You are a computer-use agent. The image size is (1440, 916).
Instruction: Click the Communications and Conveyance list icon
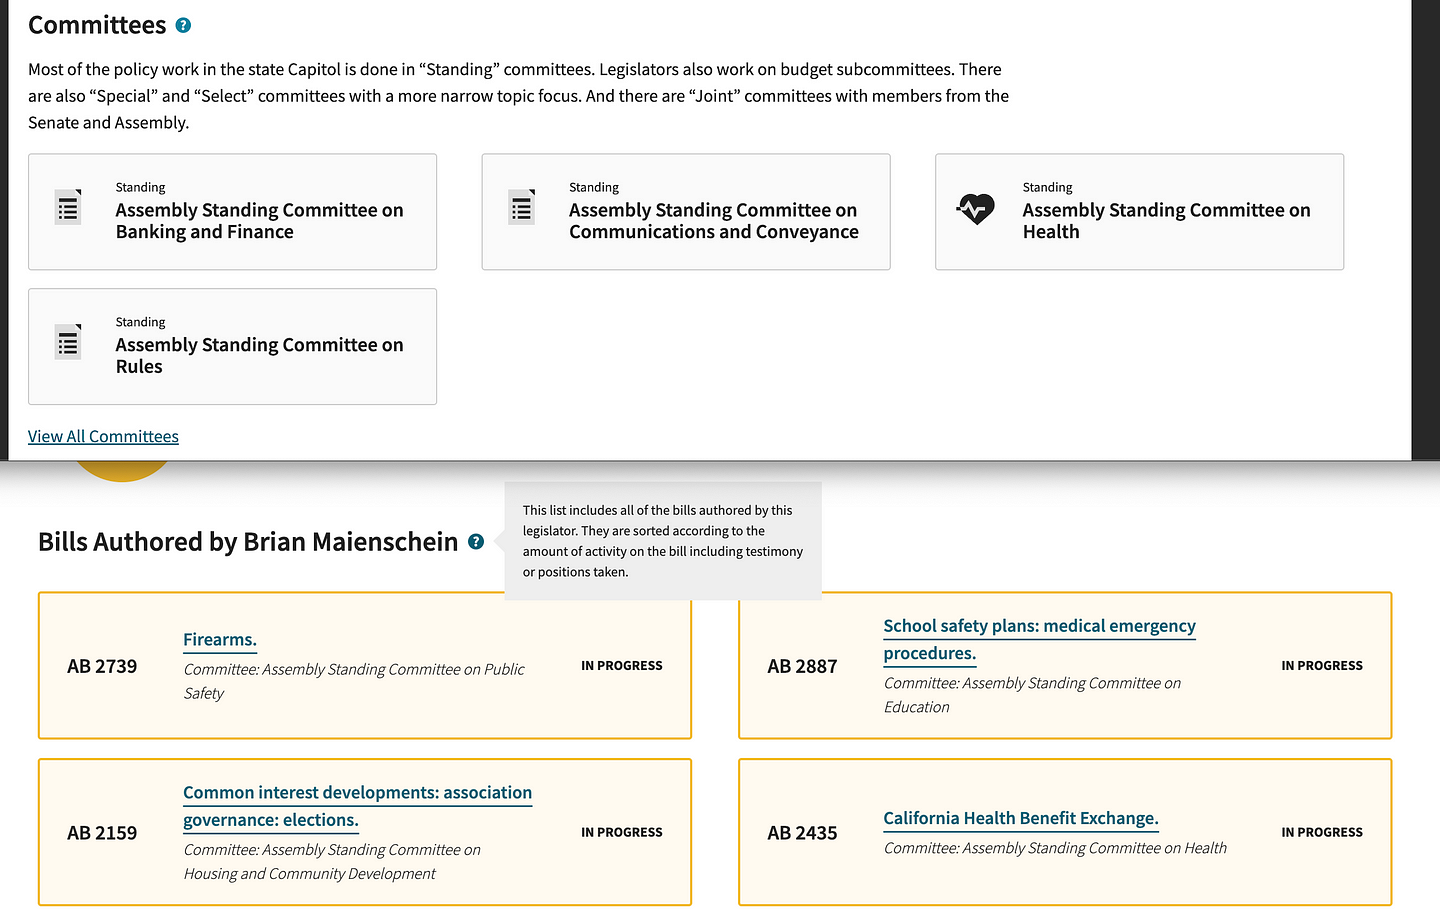point(522,208)
